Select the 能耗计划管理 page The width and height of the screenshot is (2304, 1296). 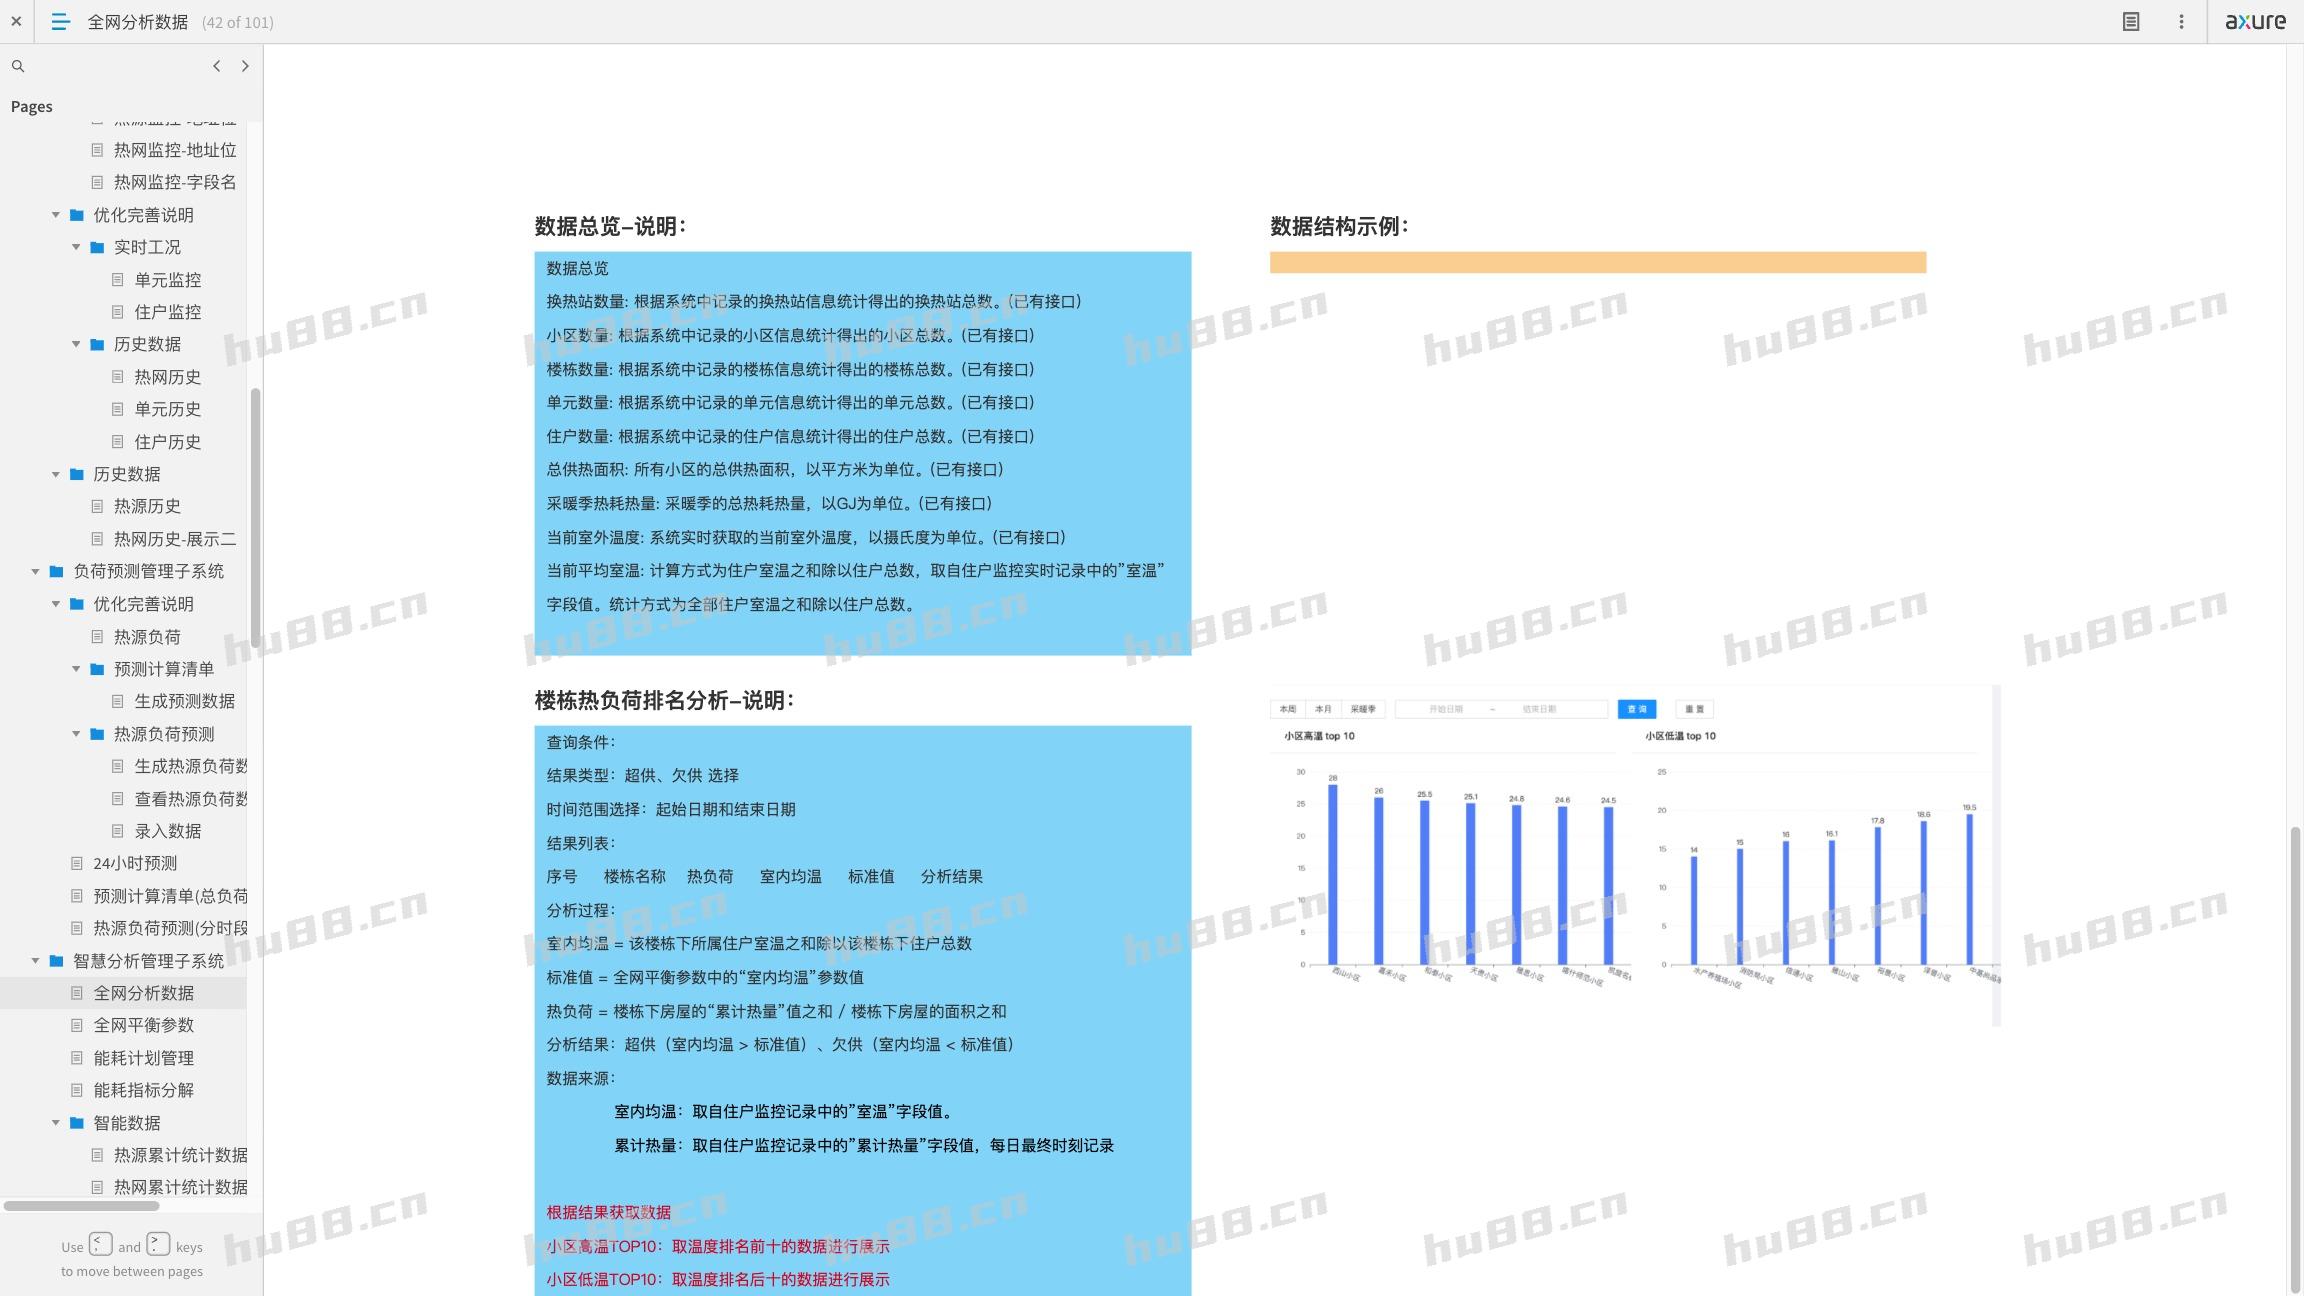144,1058
